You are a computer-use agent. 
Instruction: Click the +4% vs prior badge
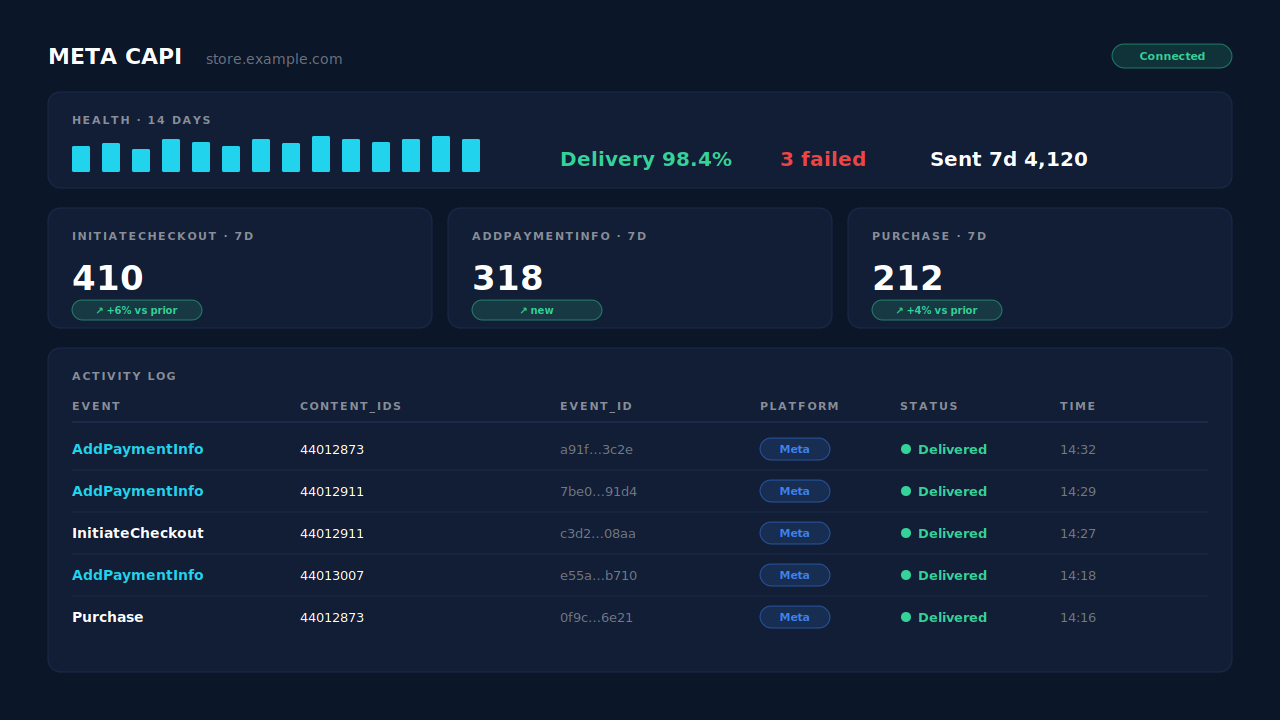937,310
